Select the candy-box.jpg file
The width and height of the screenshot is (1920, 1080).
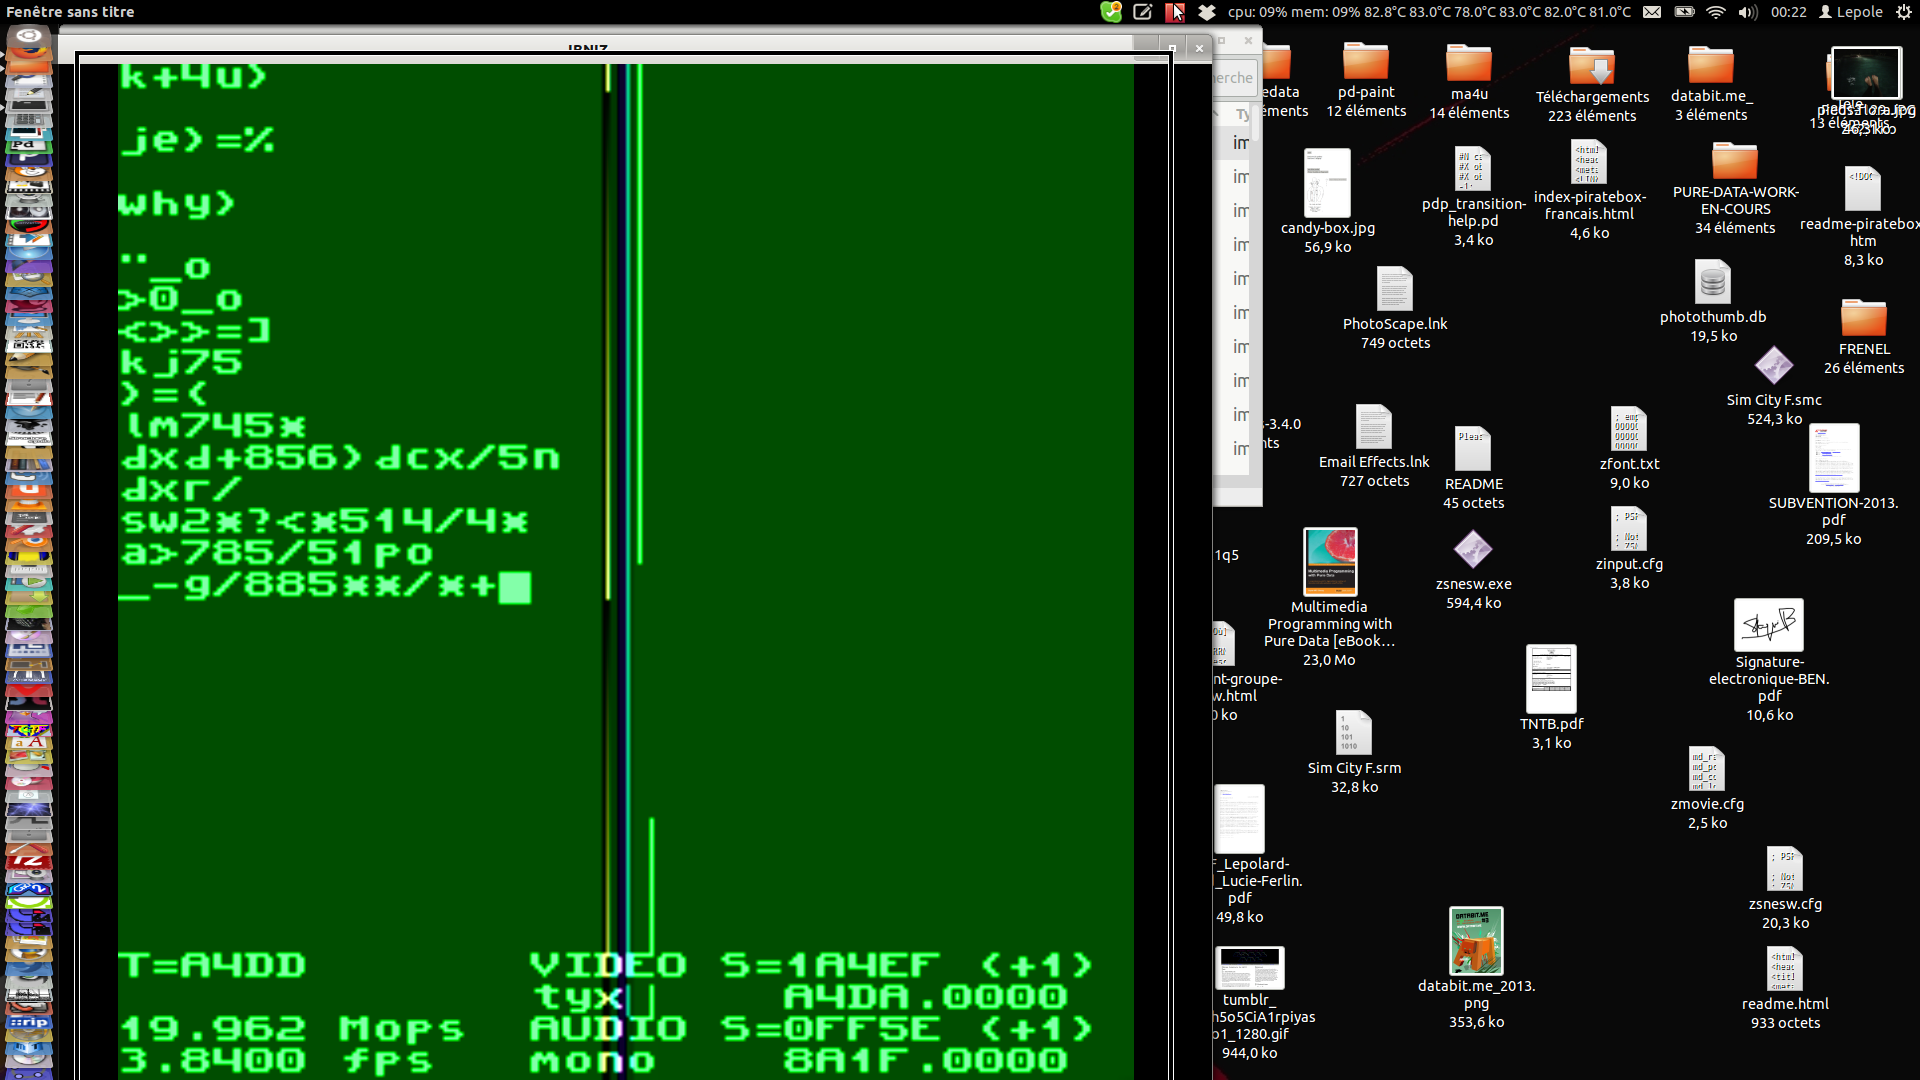pos(1327,183)
